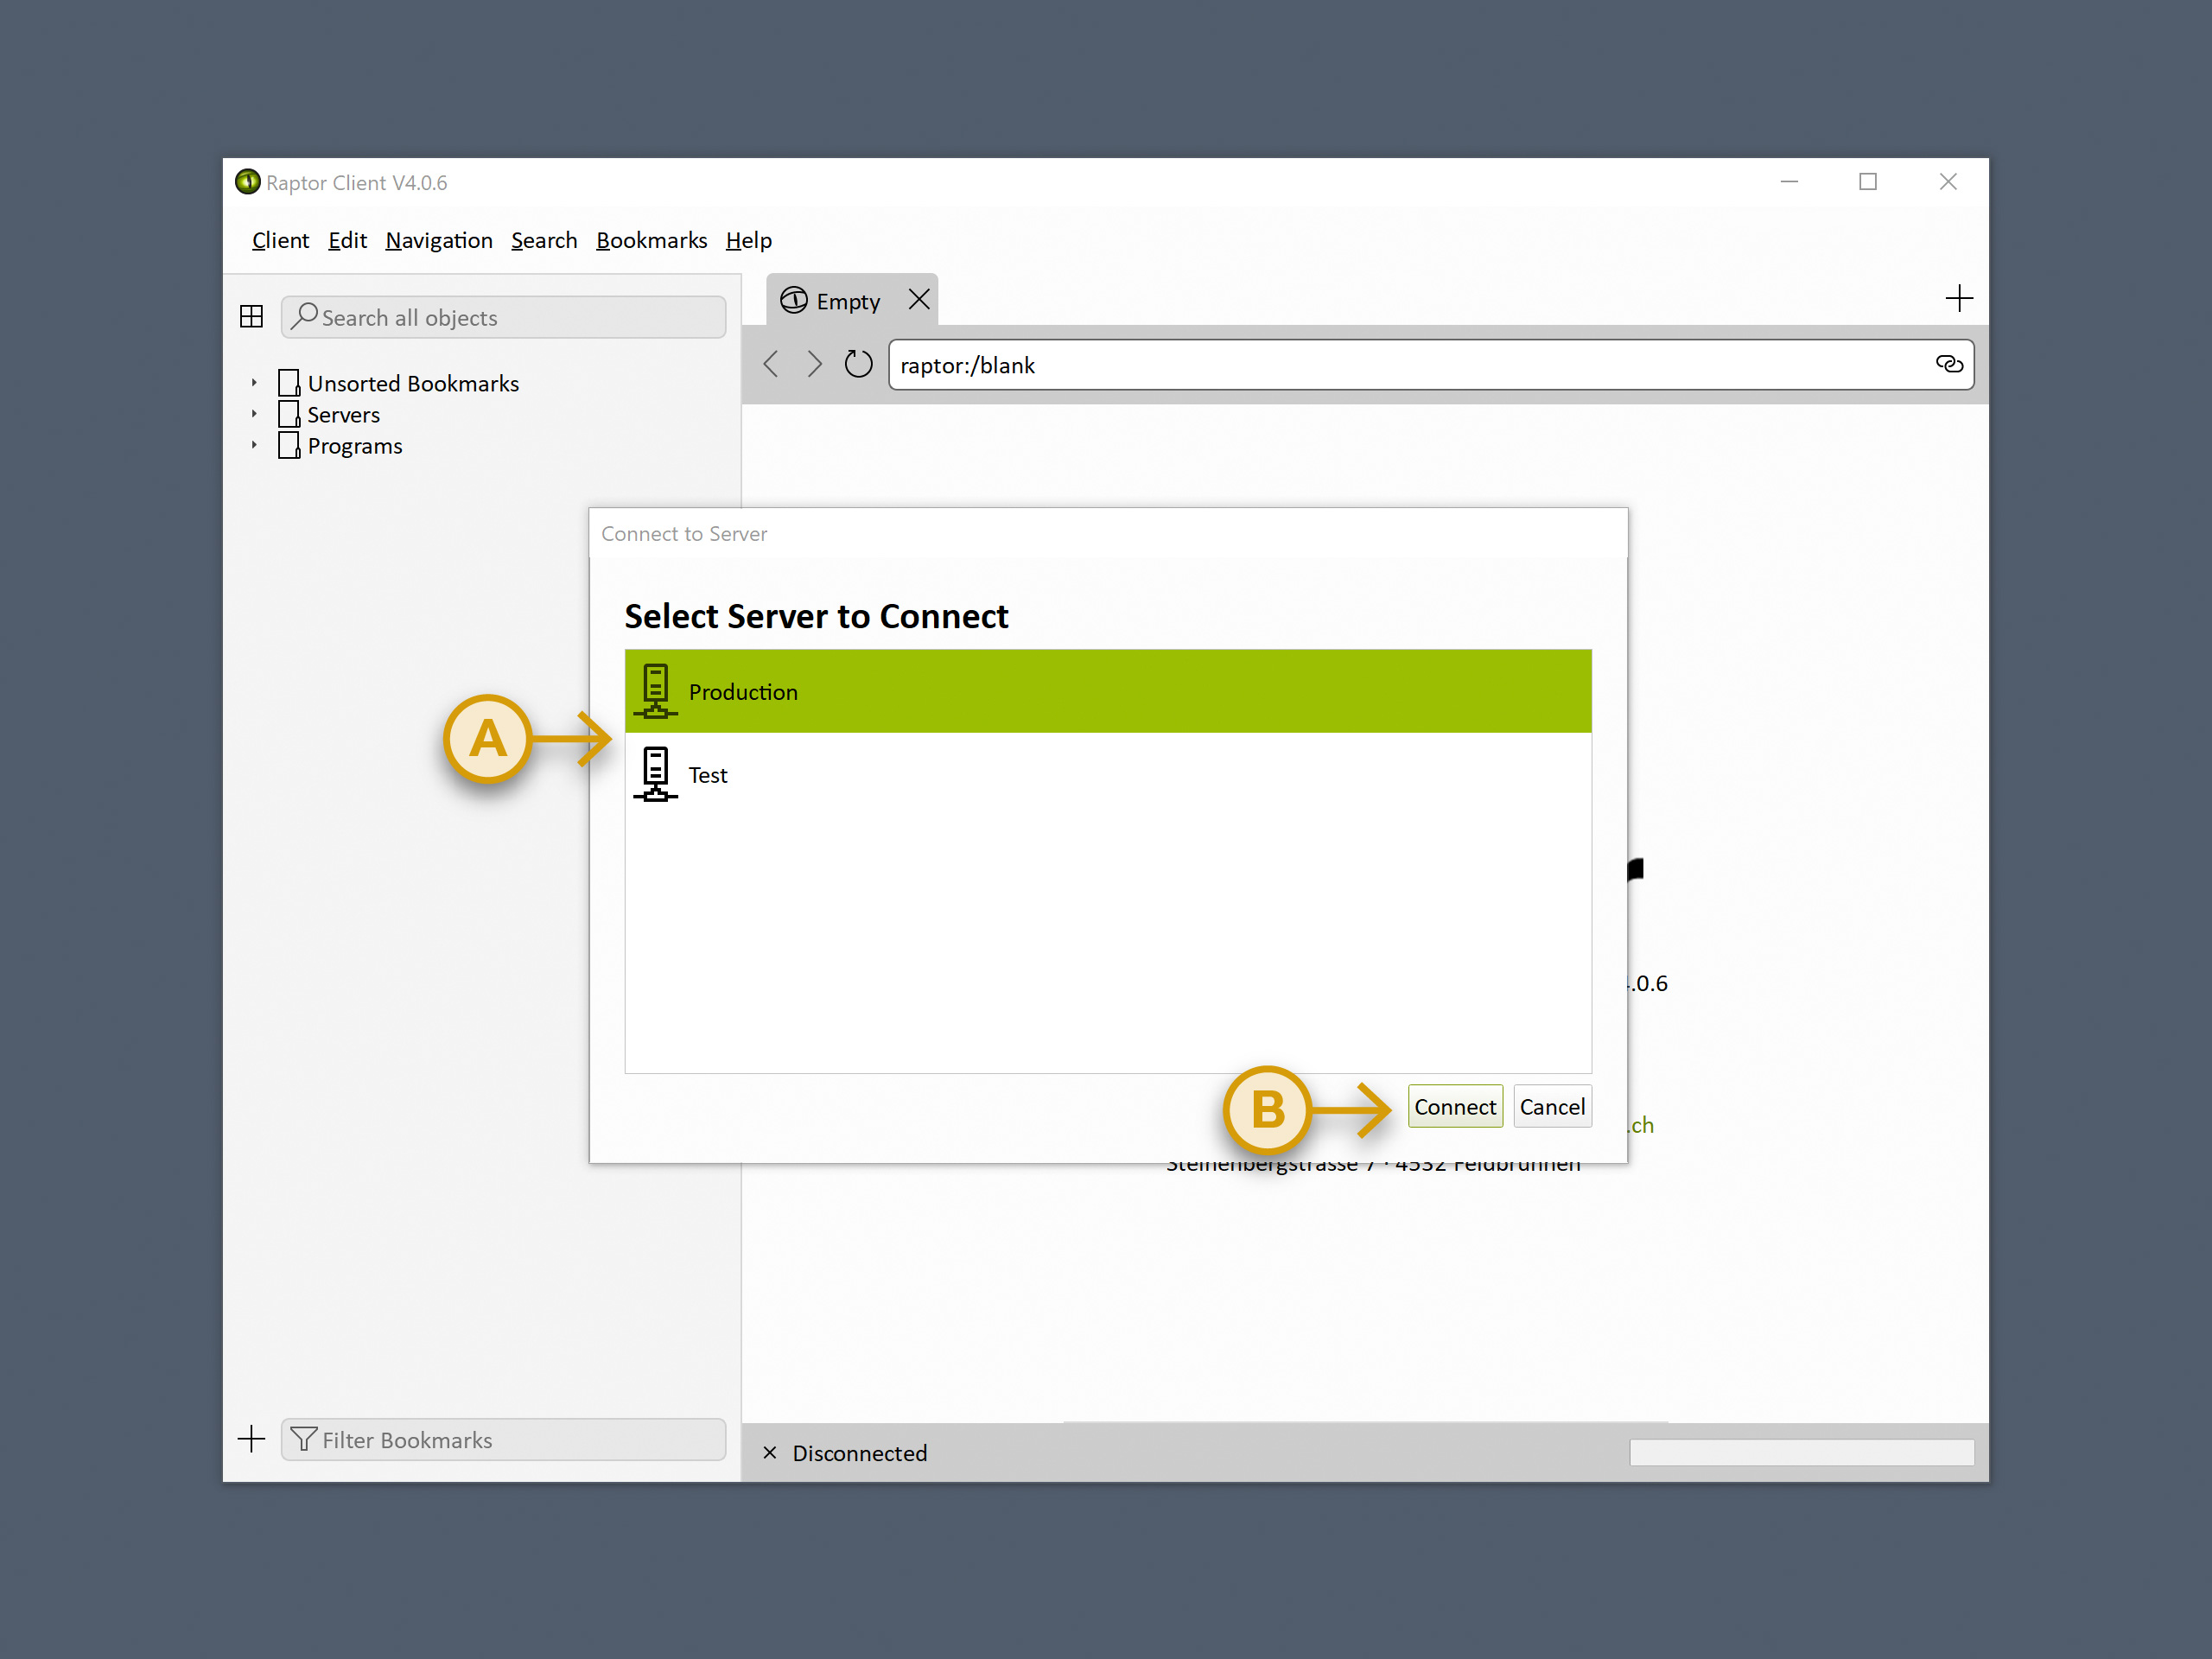
Task: Click the Raptor Client application icon
Action: coord(247,181)
